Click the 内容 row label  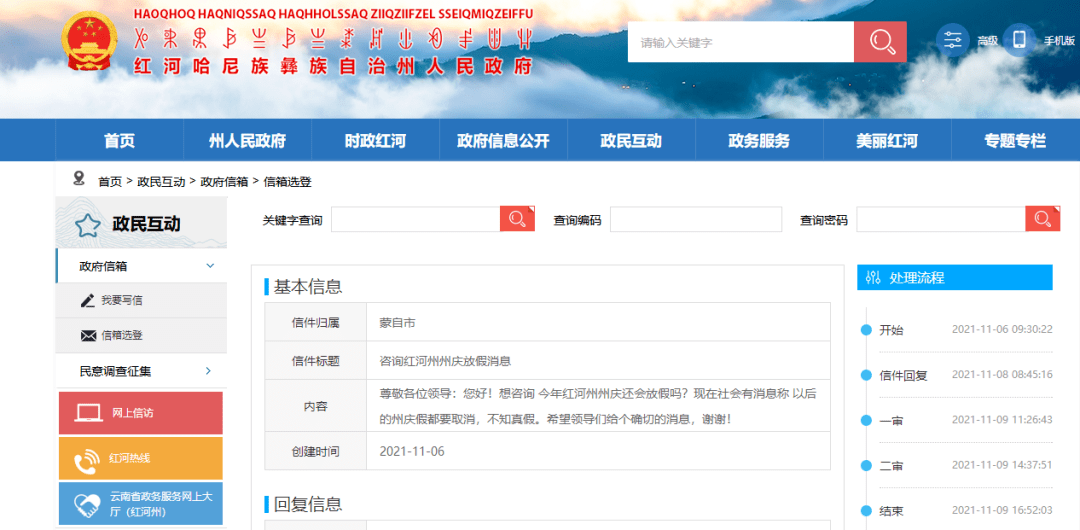click(315, 406)
